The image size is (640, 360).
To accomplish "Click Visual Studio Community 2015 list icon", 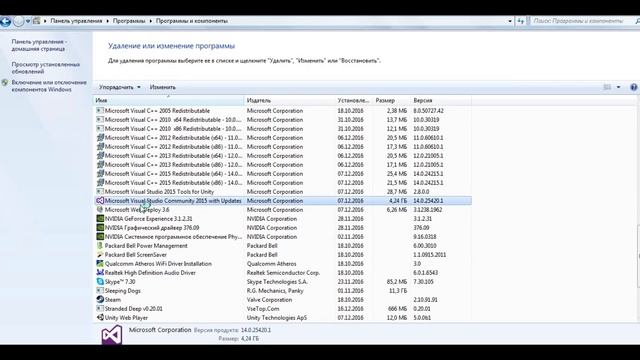I will 100,200.
